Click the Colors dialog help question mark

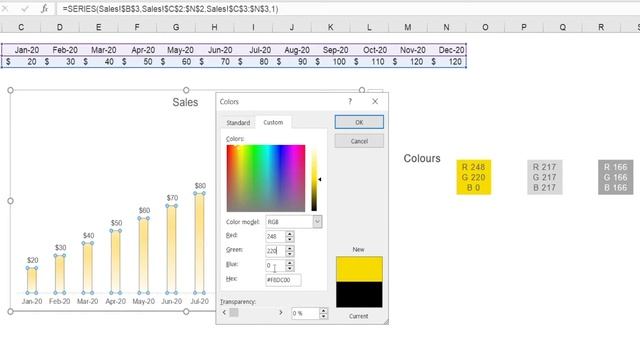[350, 101]
